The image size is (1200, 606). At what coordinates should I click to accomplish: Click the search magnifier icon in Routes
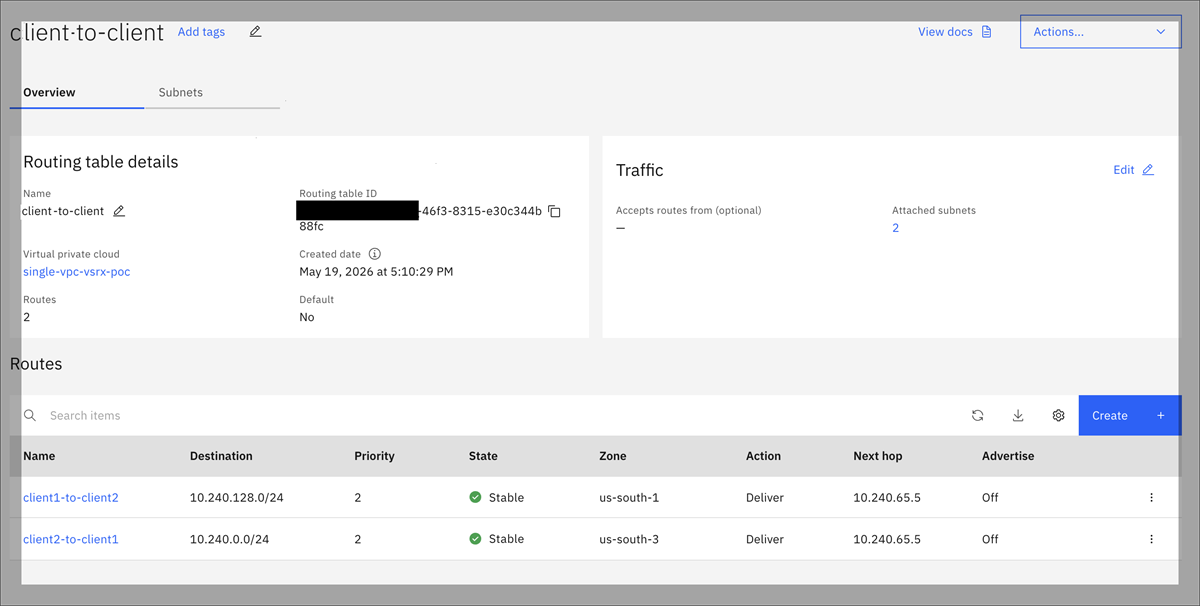tap(30, 415)
